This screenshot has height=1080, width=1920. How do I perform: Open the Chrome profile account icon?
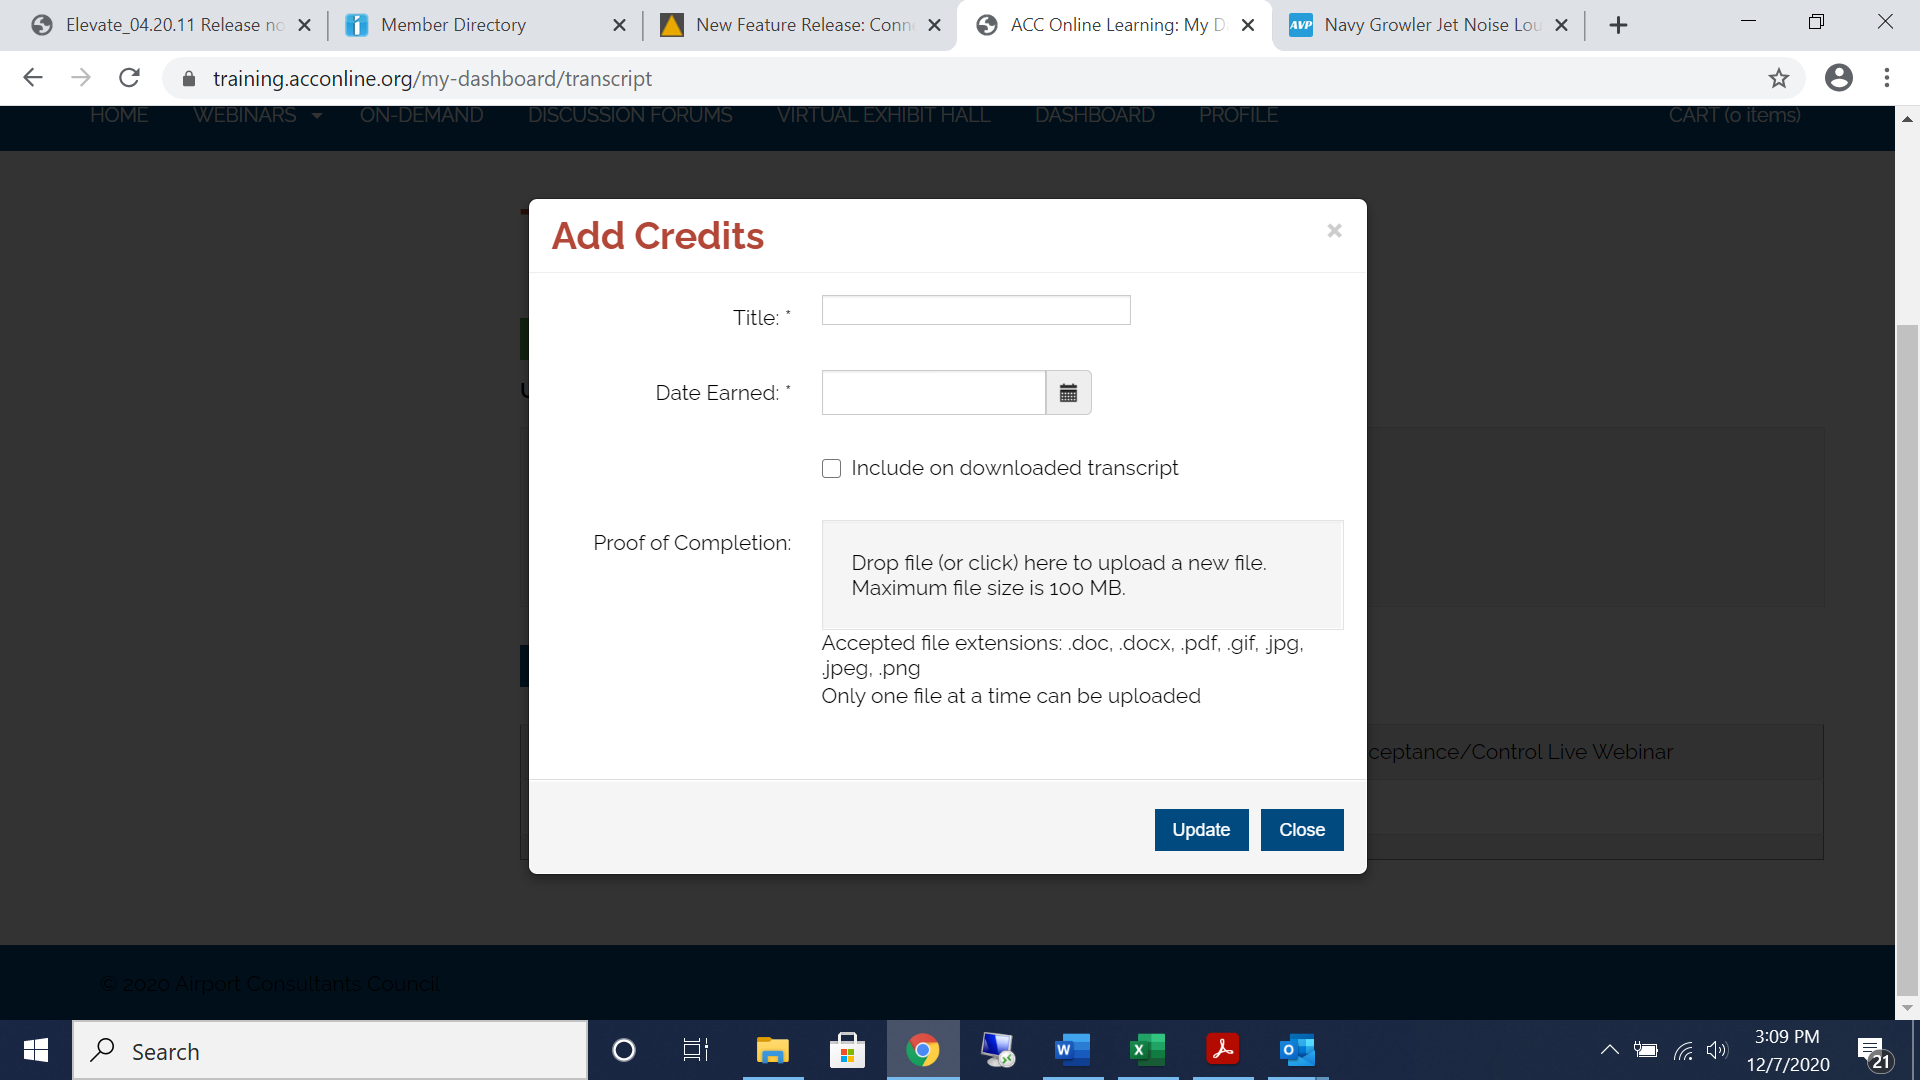click(1838, 78)
